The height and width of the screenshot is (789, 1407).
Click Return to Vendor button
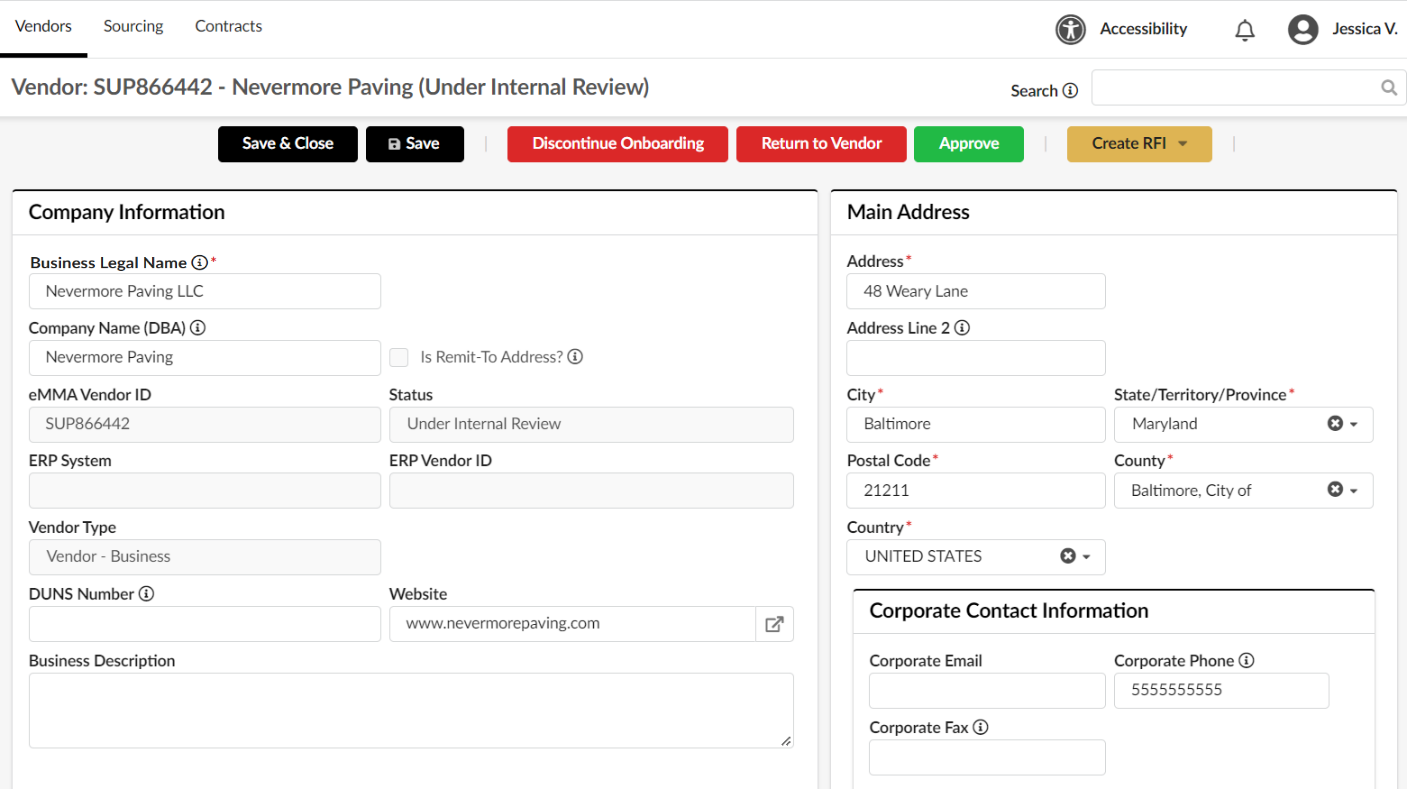821,144
